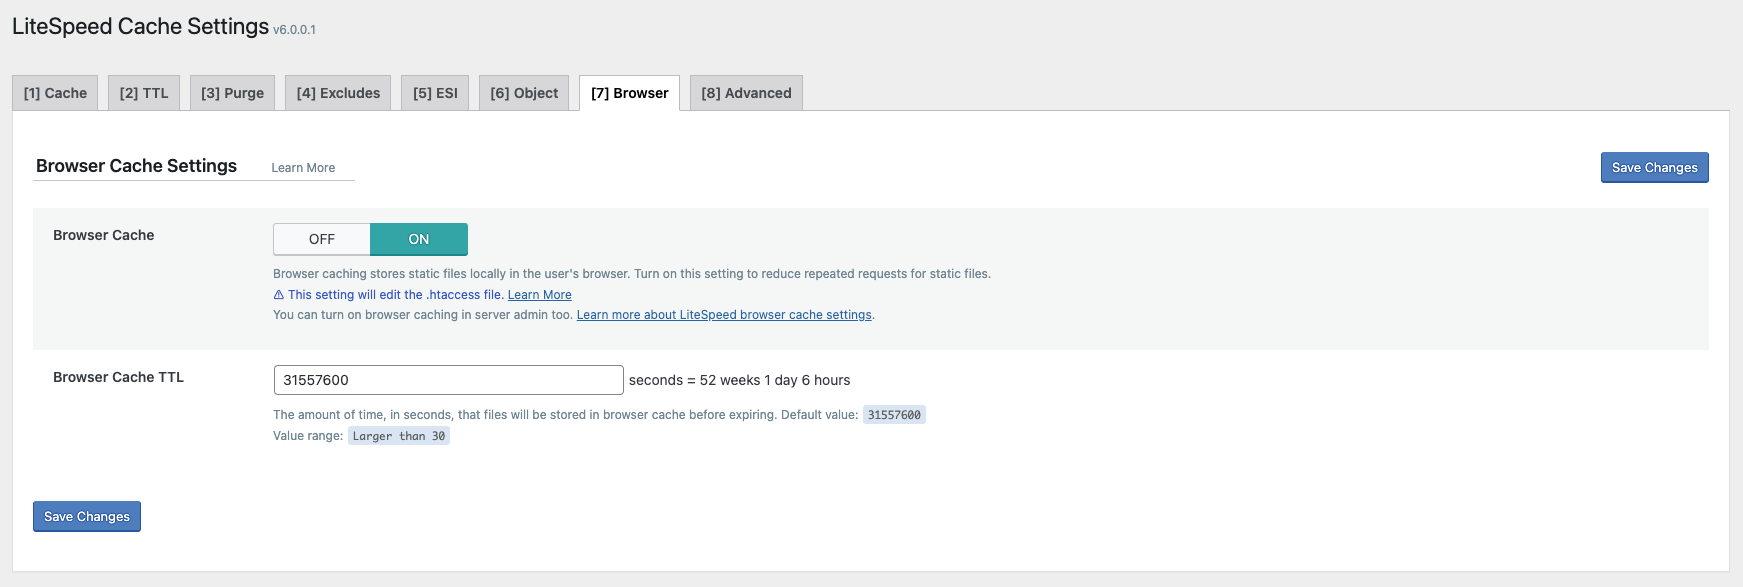
Task: Open Learn More beside Browser Cache Settings heading
Action: point(303,168)
